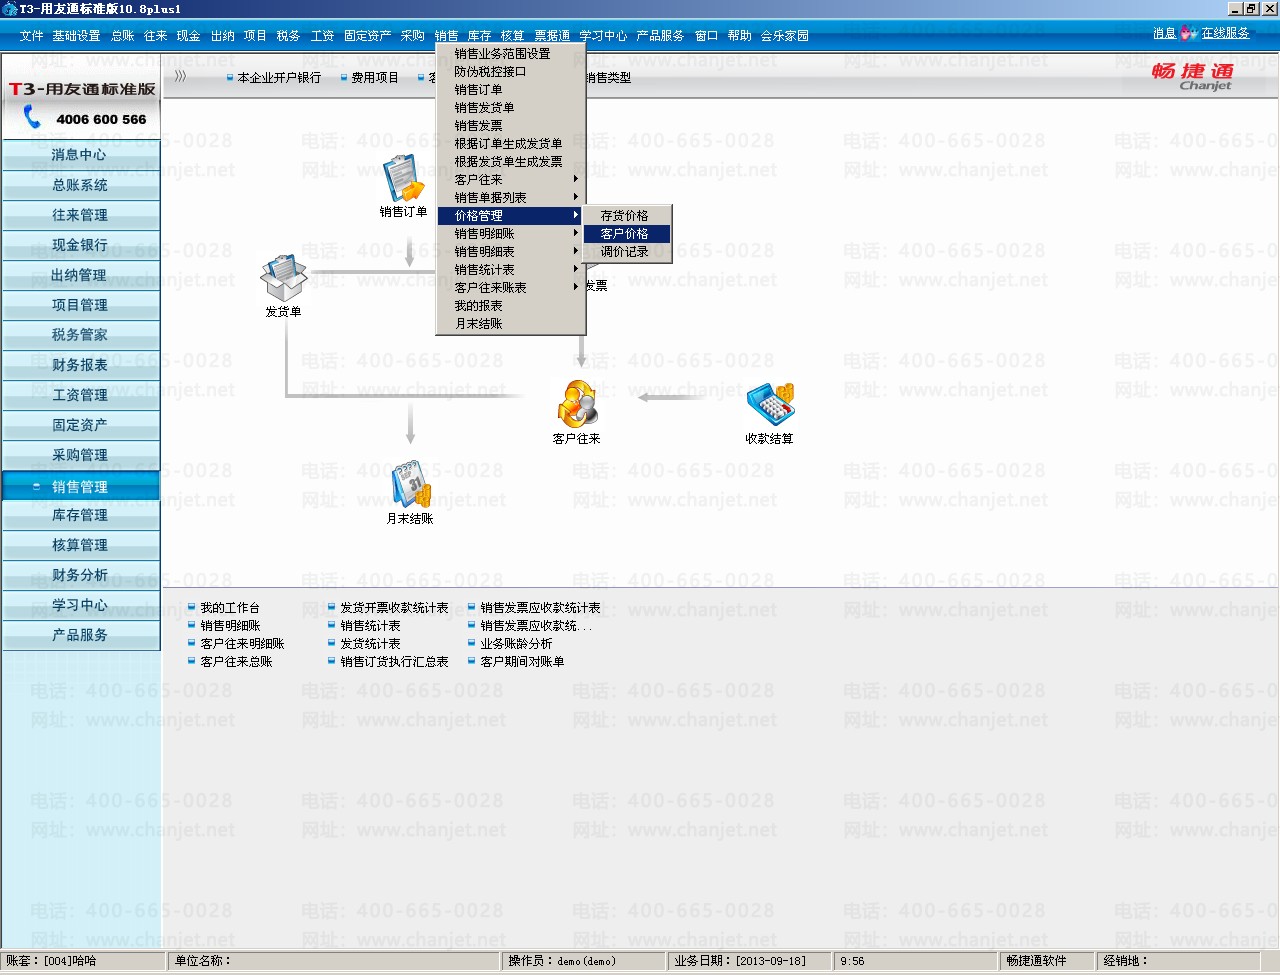Open the 发货开票收款统计表 report link
Image resolution: width=1280 pixels, height=975 pixels.
click(x=394, y=608)
